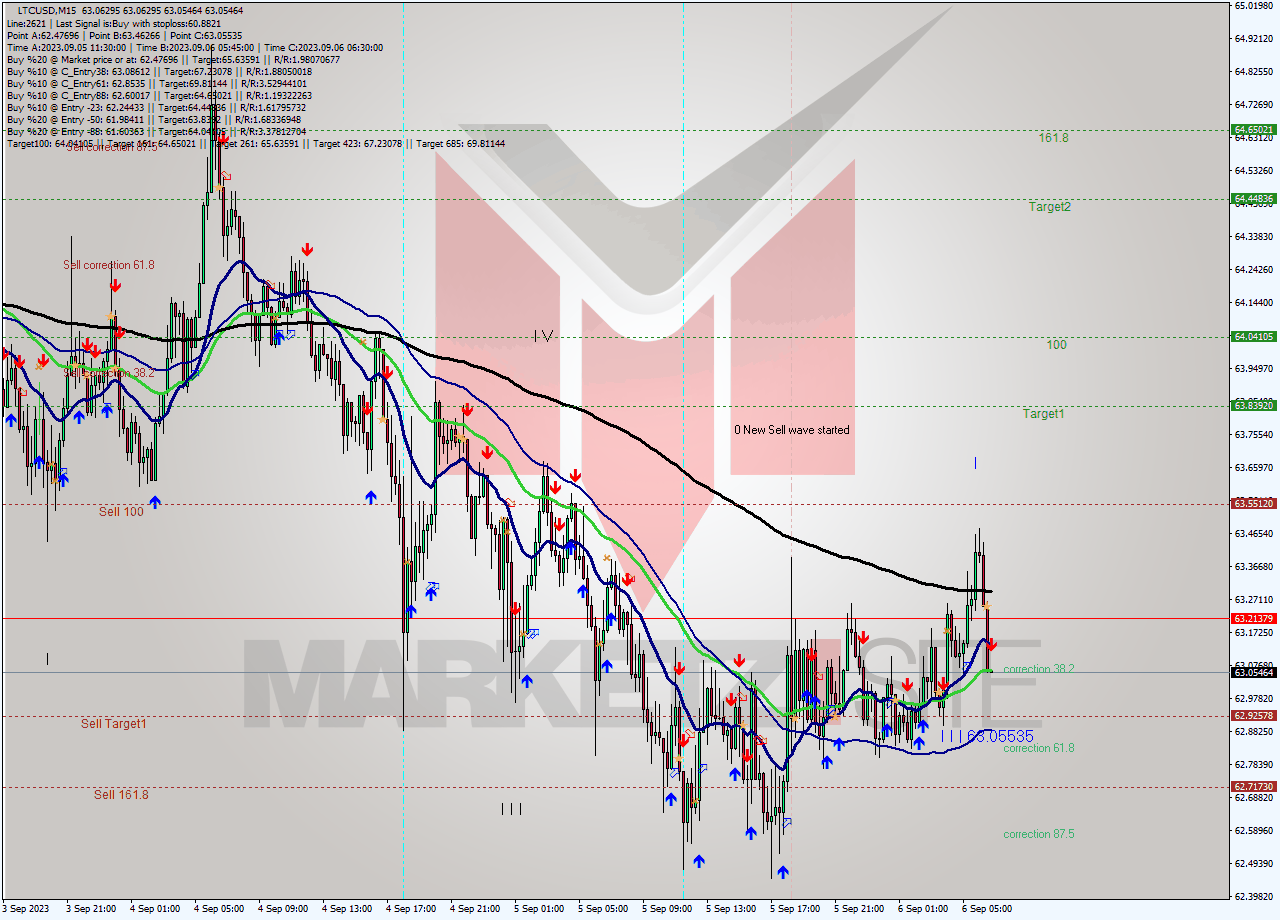Image resolution: width=1280 pixels, height=920 pixels.
Task: Click the '4 Sep 21:00' time label
Action: tap(474, 909)
